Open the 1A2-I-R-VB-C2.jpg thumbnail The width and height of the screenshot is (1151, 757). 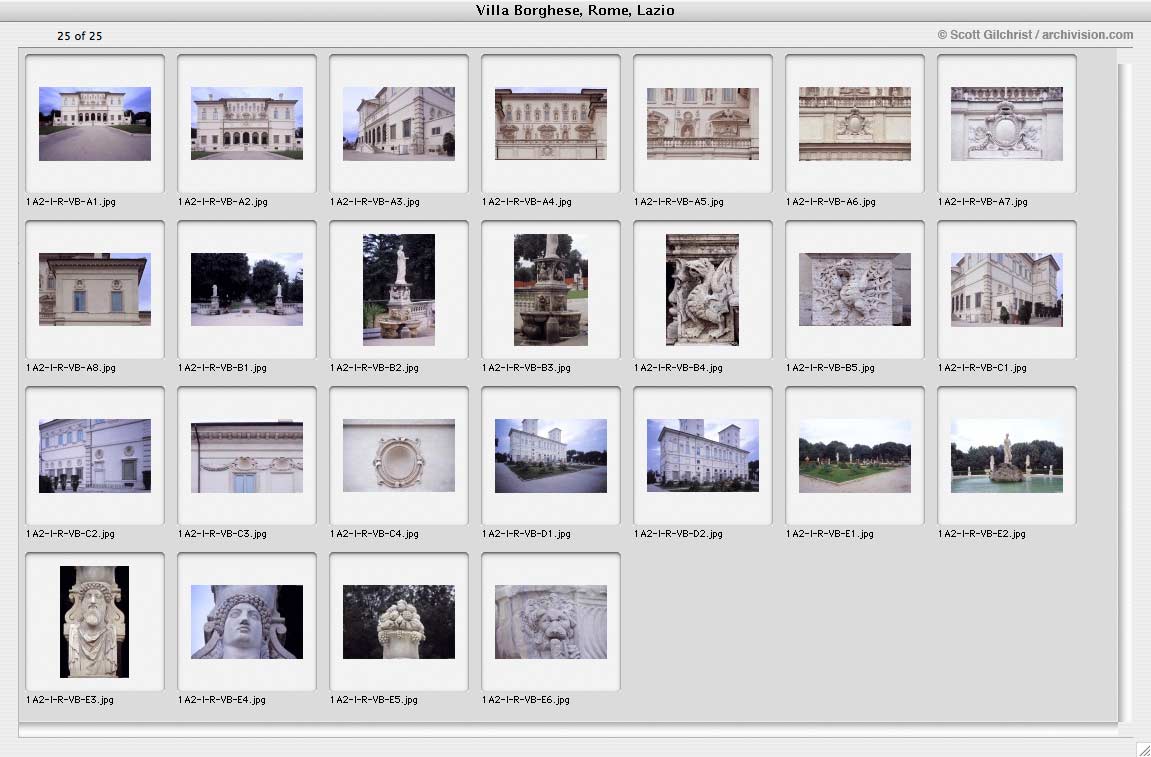(x=95, y=455)
